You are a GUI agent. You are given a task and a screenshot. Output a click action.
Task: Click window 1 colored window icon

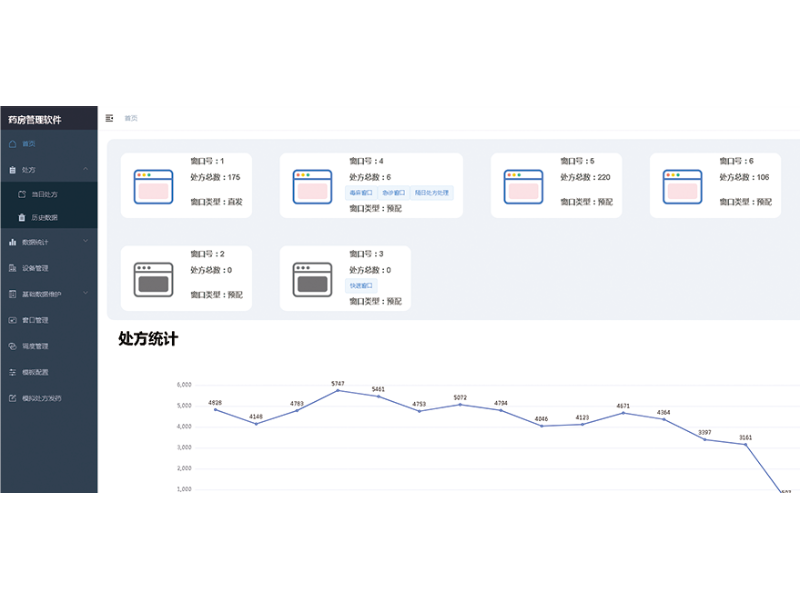click(x=154, y=186)
